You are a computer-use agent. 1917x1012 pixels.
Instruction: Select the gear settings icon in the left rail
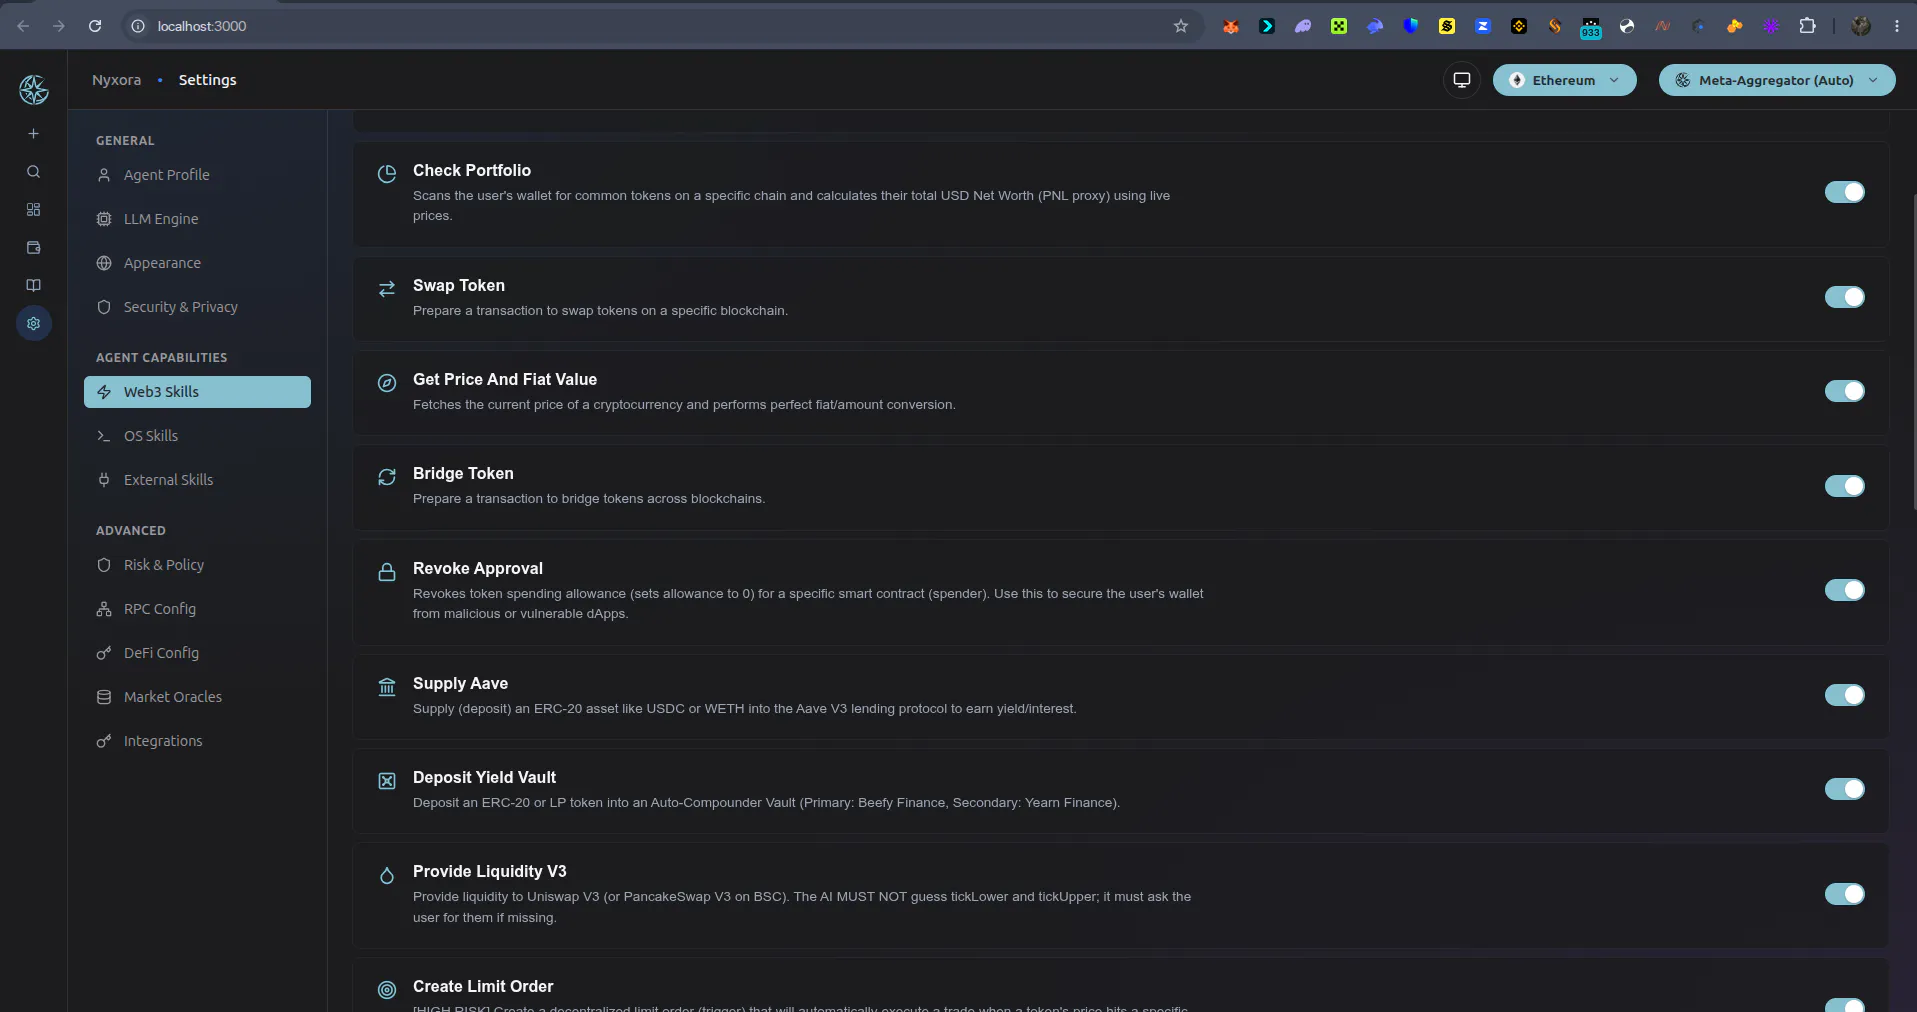point(33,324)
